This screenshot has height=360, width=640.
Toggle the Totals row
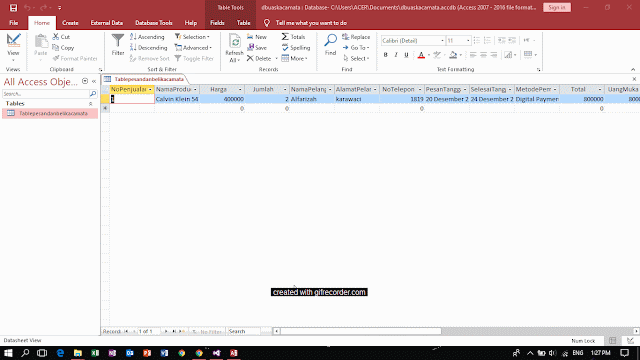[293, 37]
